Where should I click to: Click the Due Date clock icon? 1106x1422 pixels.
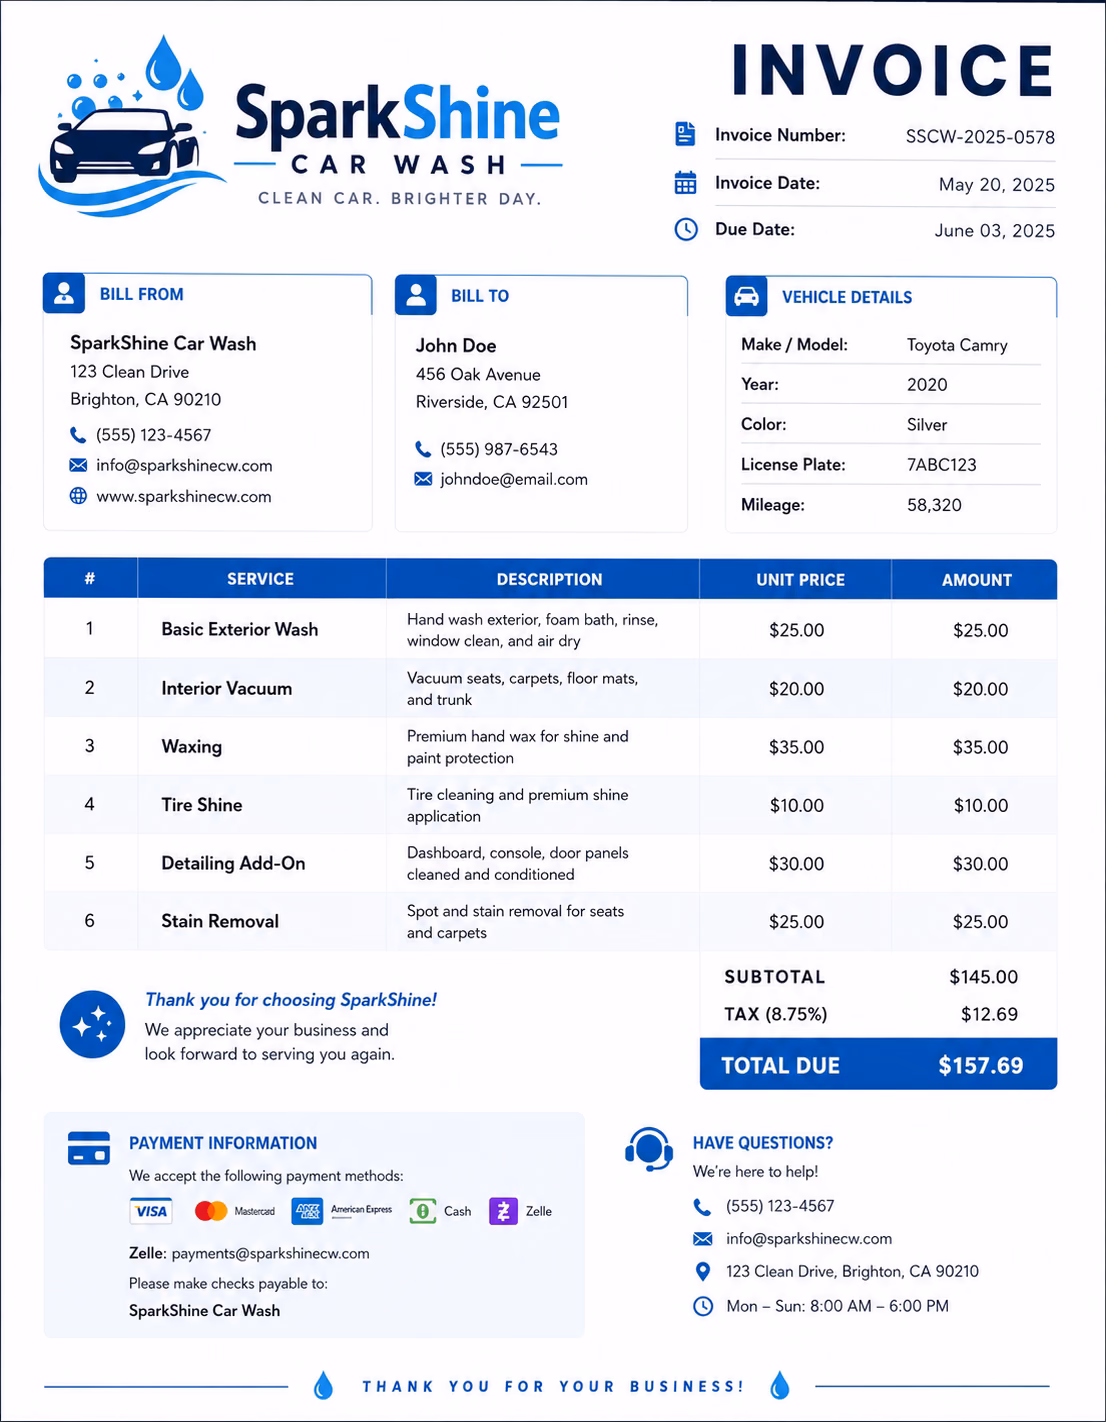(x=686, y=229)
